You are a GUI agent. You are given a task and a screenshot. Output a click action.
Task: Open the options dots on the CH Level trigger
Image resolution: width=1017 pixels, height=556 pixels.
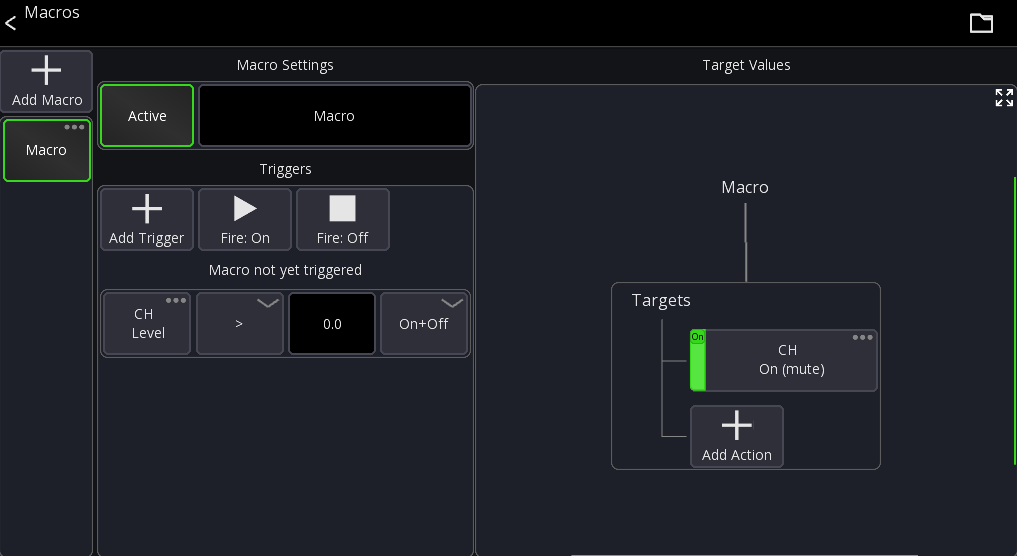(176, 301)
